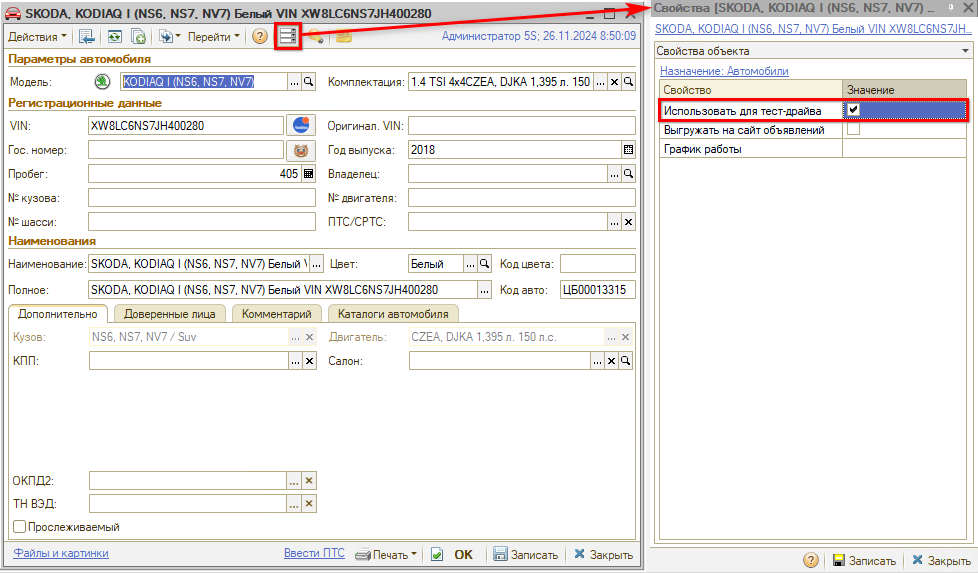Click the Модель field
Image resolution: width=978 pixels, height=573 pixels.
click(203, 82)
